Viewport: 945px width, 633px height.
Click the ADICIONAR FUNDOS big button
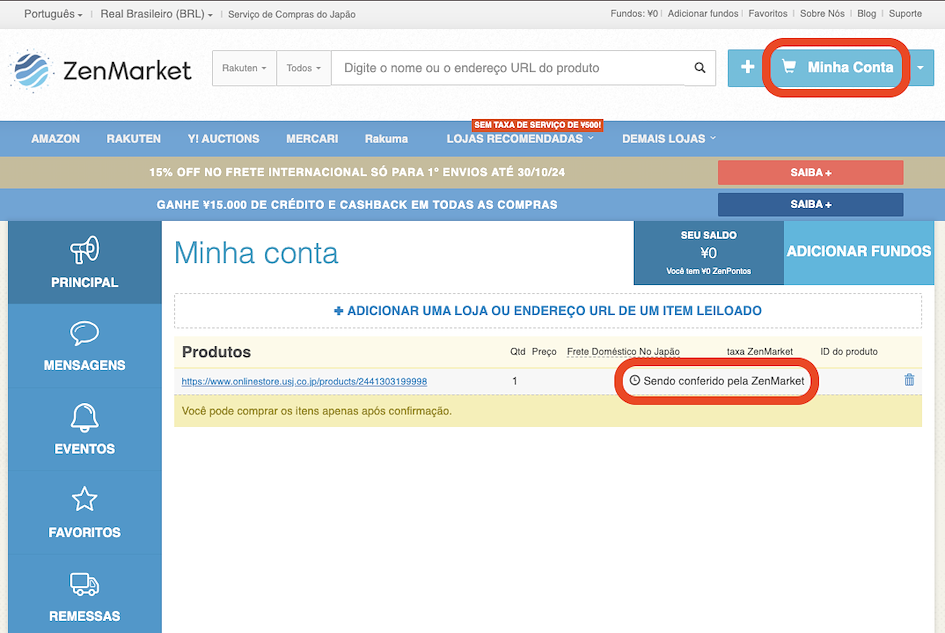859,252
